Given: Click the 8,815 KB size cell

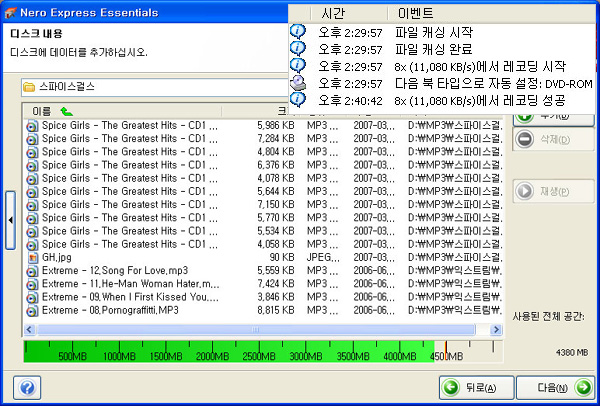Looking at the screenshot, I should point(276,310).
